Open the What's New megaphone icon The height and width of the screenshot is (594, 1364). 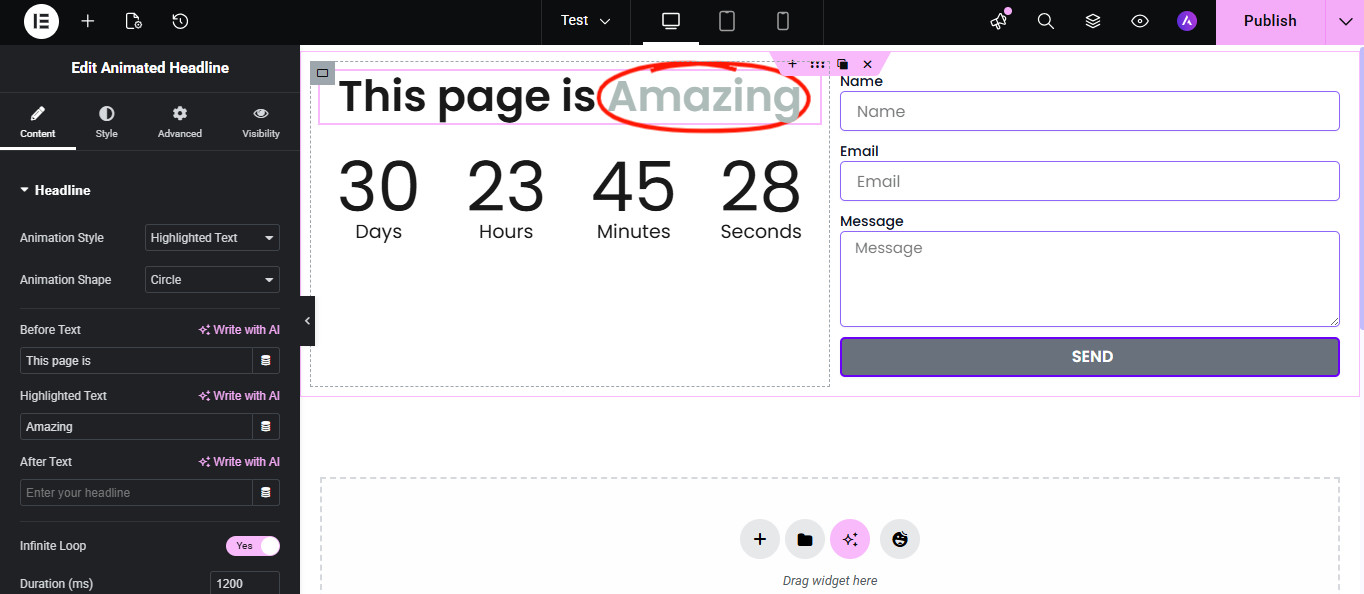pos(999,21)
